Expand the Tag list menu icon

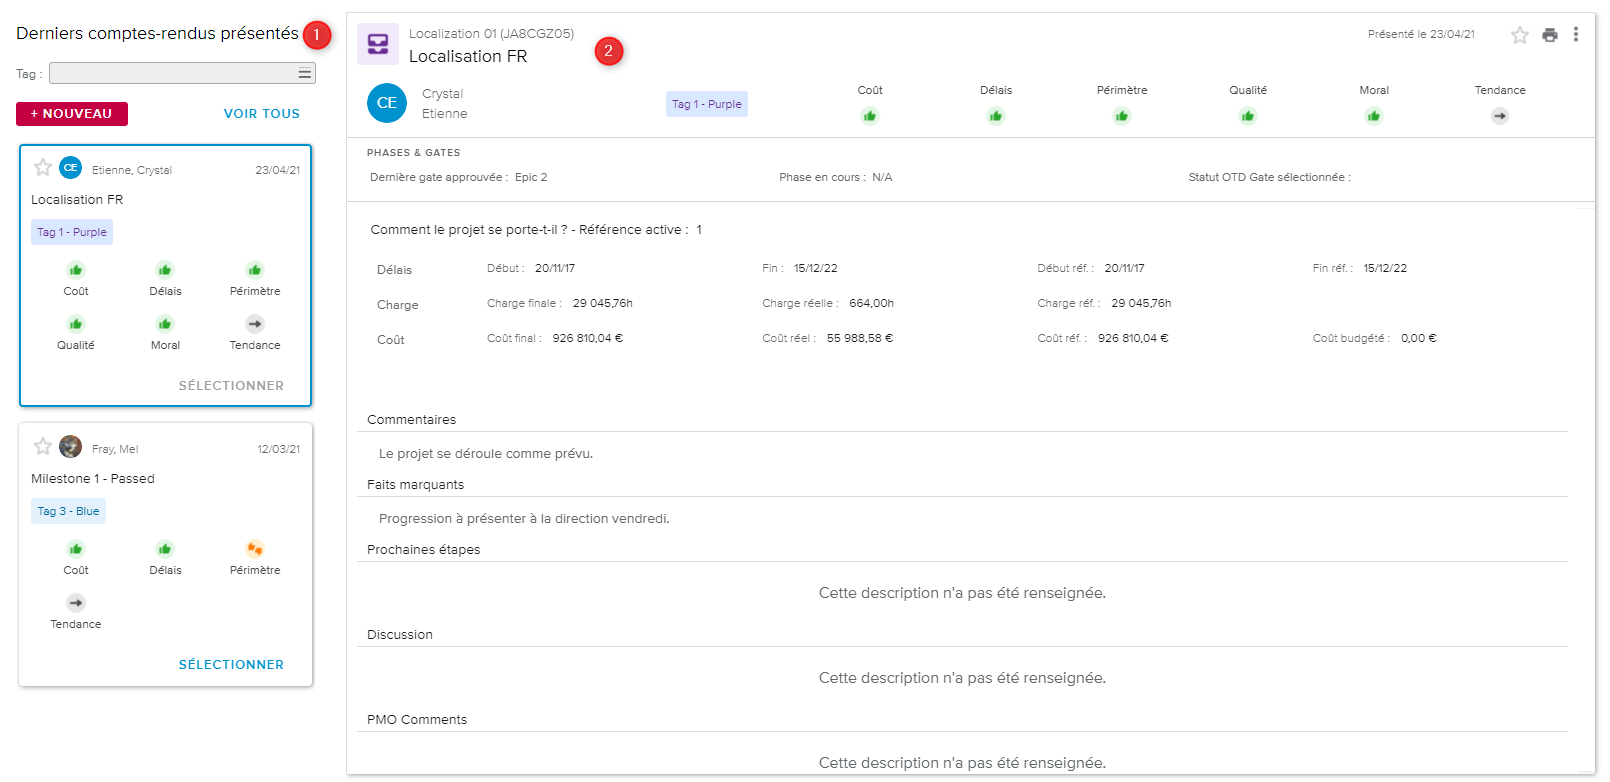304,73
